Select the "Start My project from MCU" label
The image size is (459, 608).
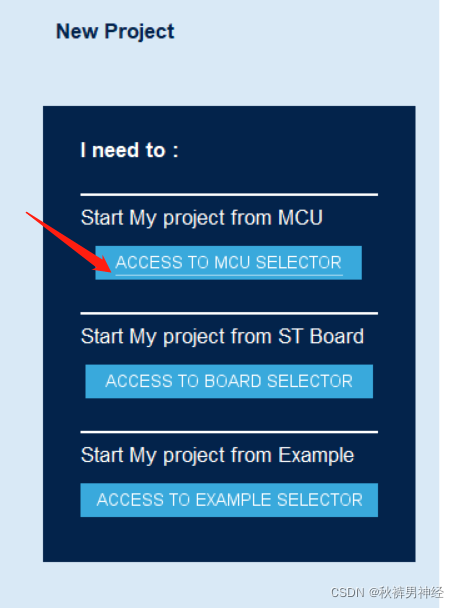[202, 218]
